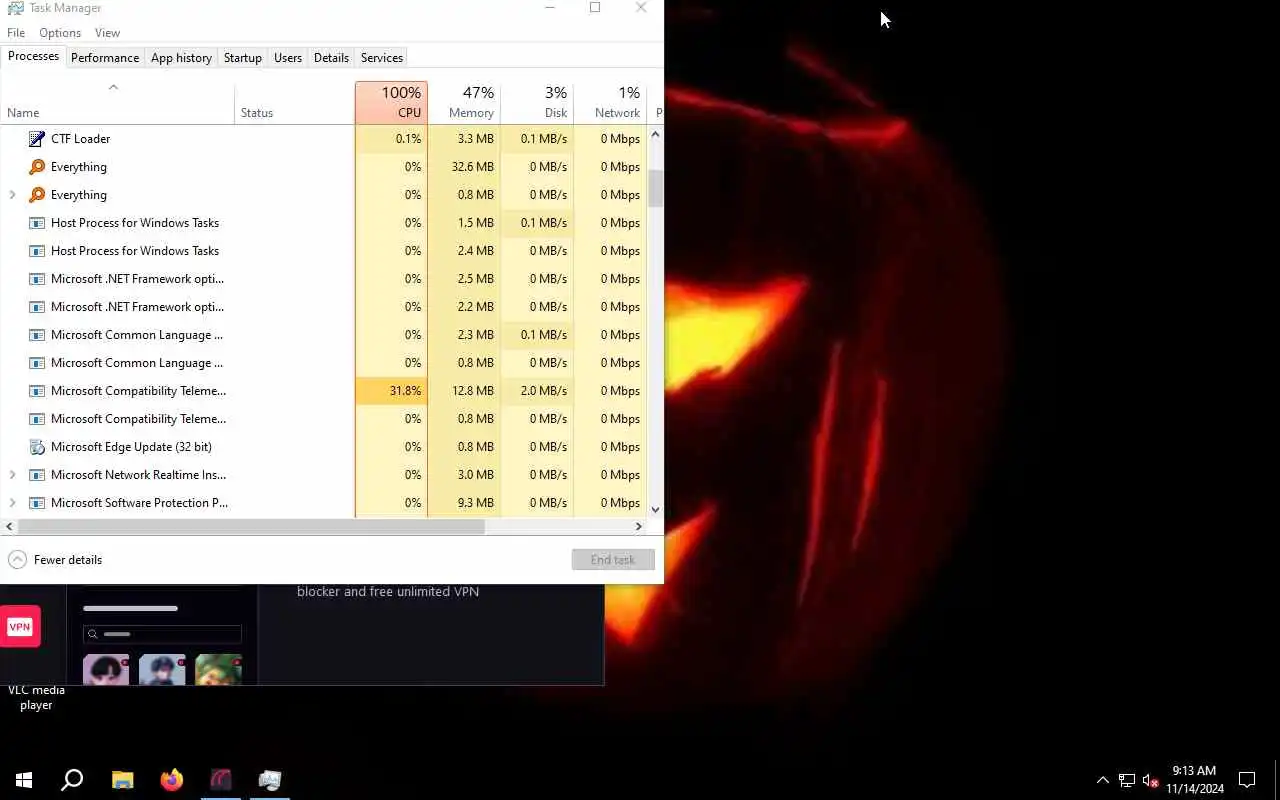1280x800 pixels.
Task: Switch to the Startup tab
Action: [x=242, y=58]
